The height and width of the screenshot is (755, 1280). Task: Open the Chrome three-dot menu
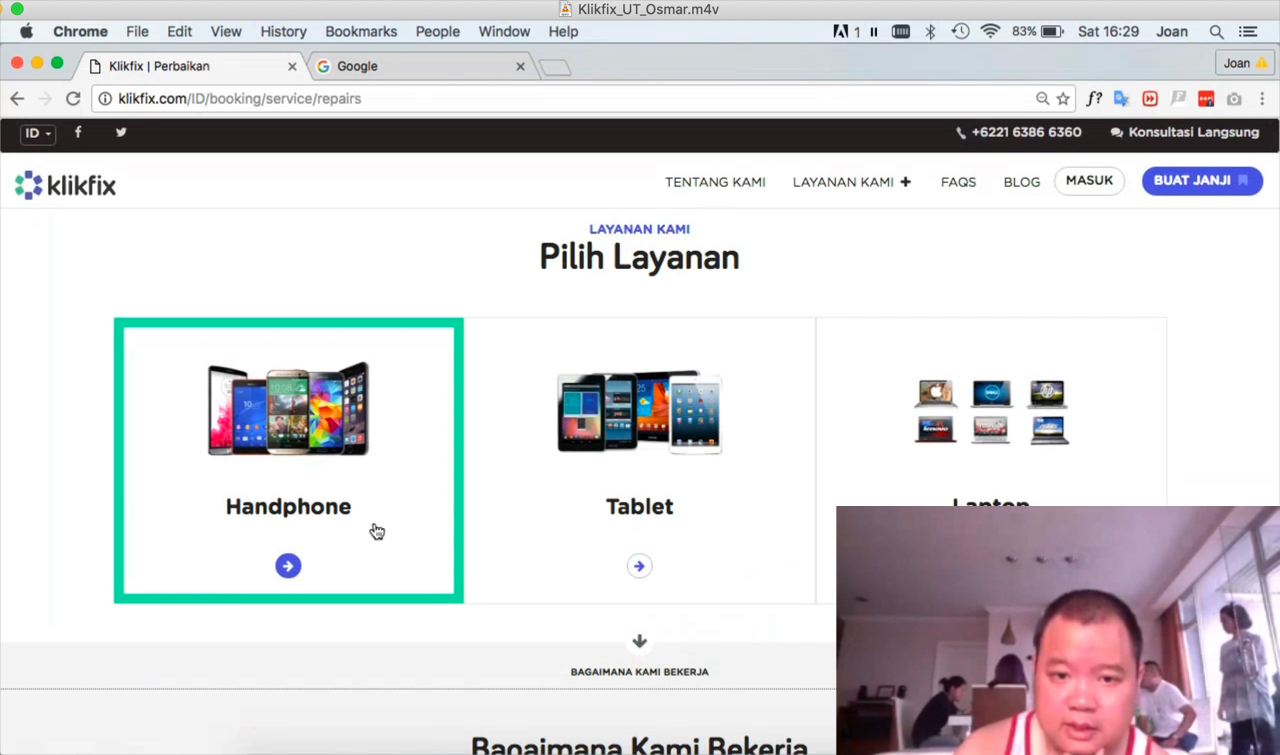point(1263,99)
